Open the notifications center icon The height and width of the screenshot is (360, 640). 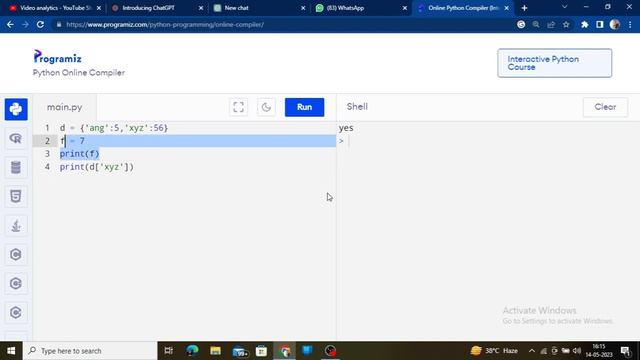coord(626,351)
